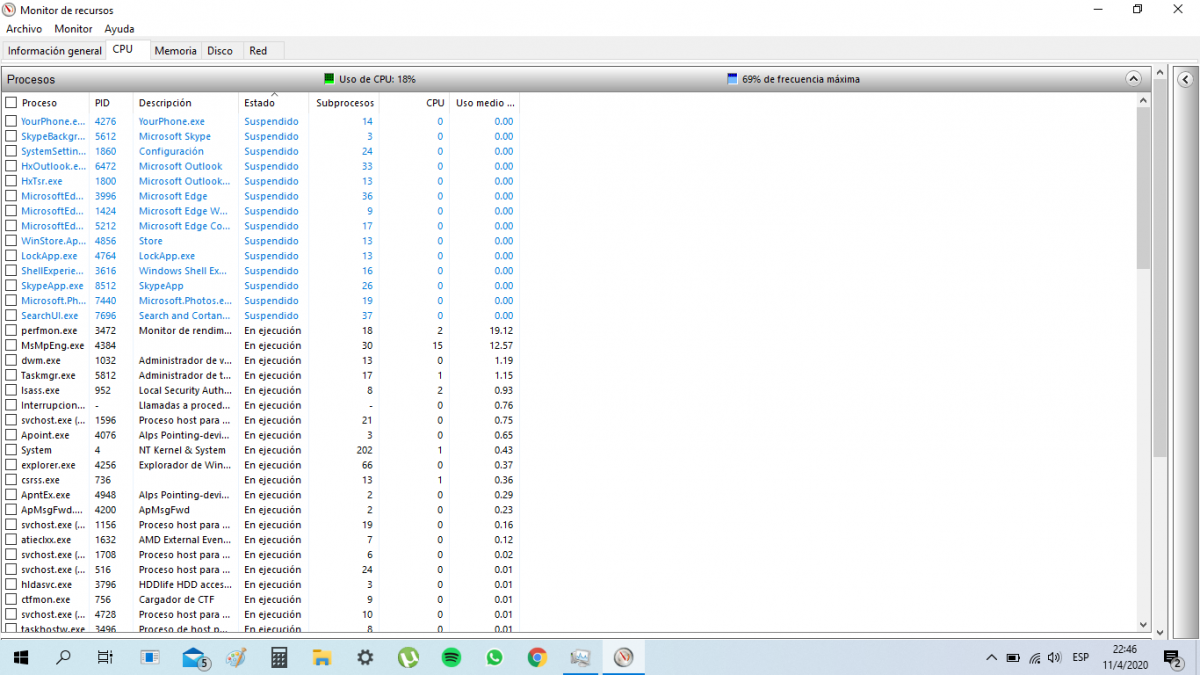Click the volume speaker tray icon

tap(1055, 658)
